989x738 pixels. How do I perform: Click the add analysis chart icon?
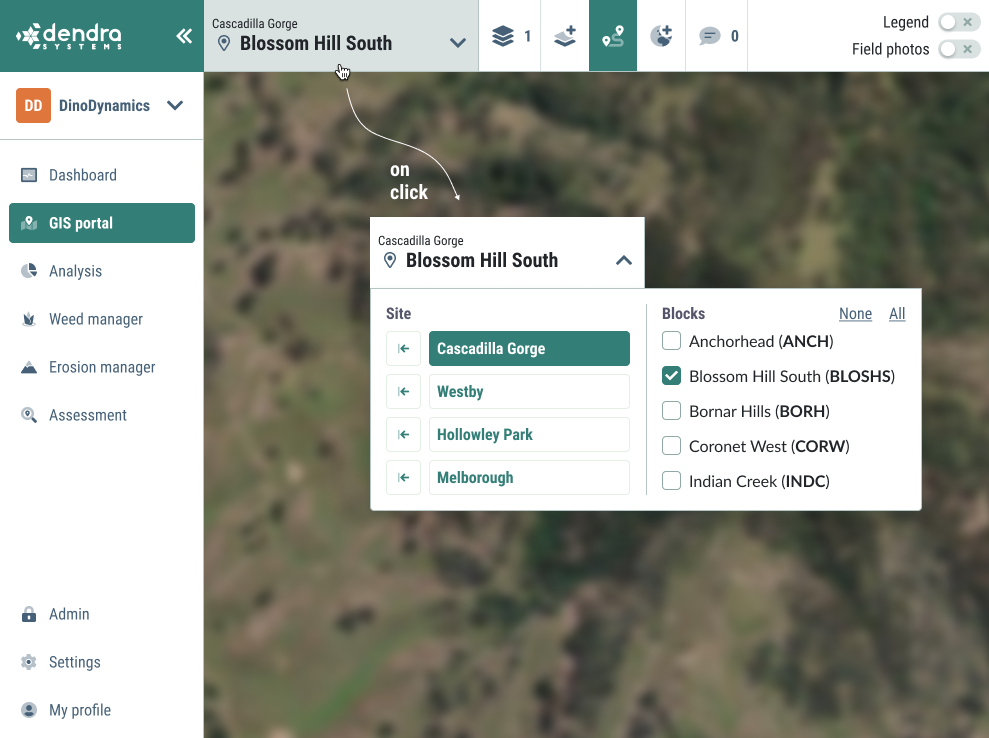661,36
